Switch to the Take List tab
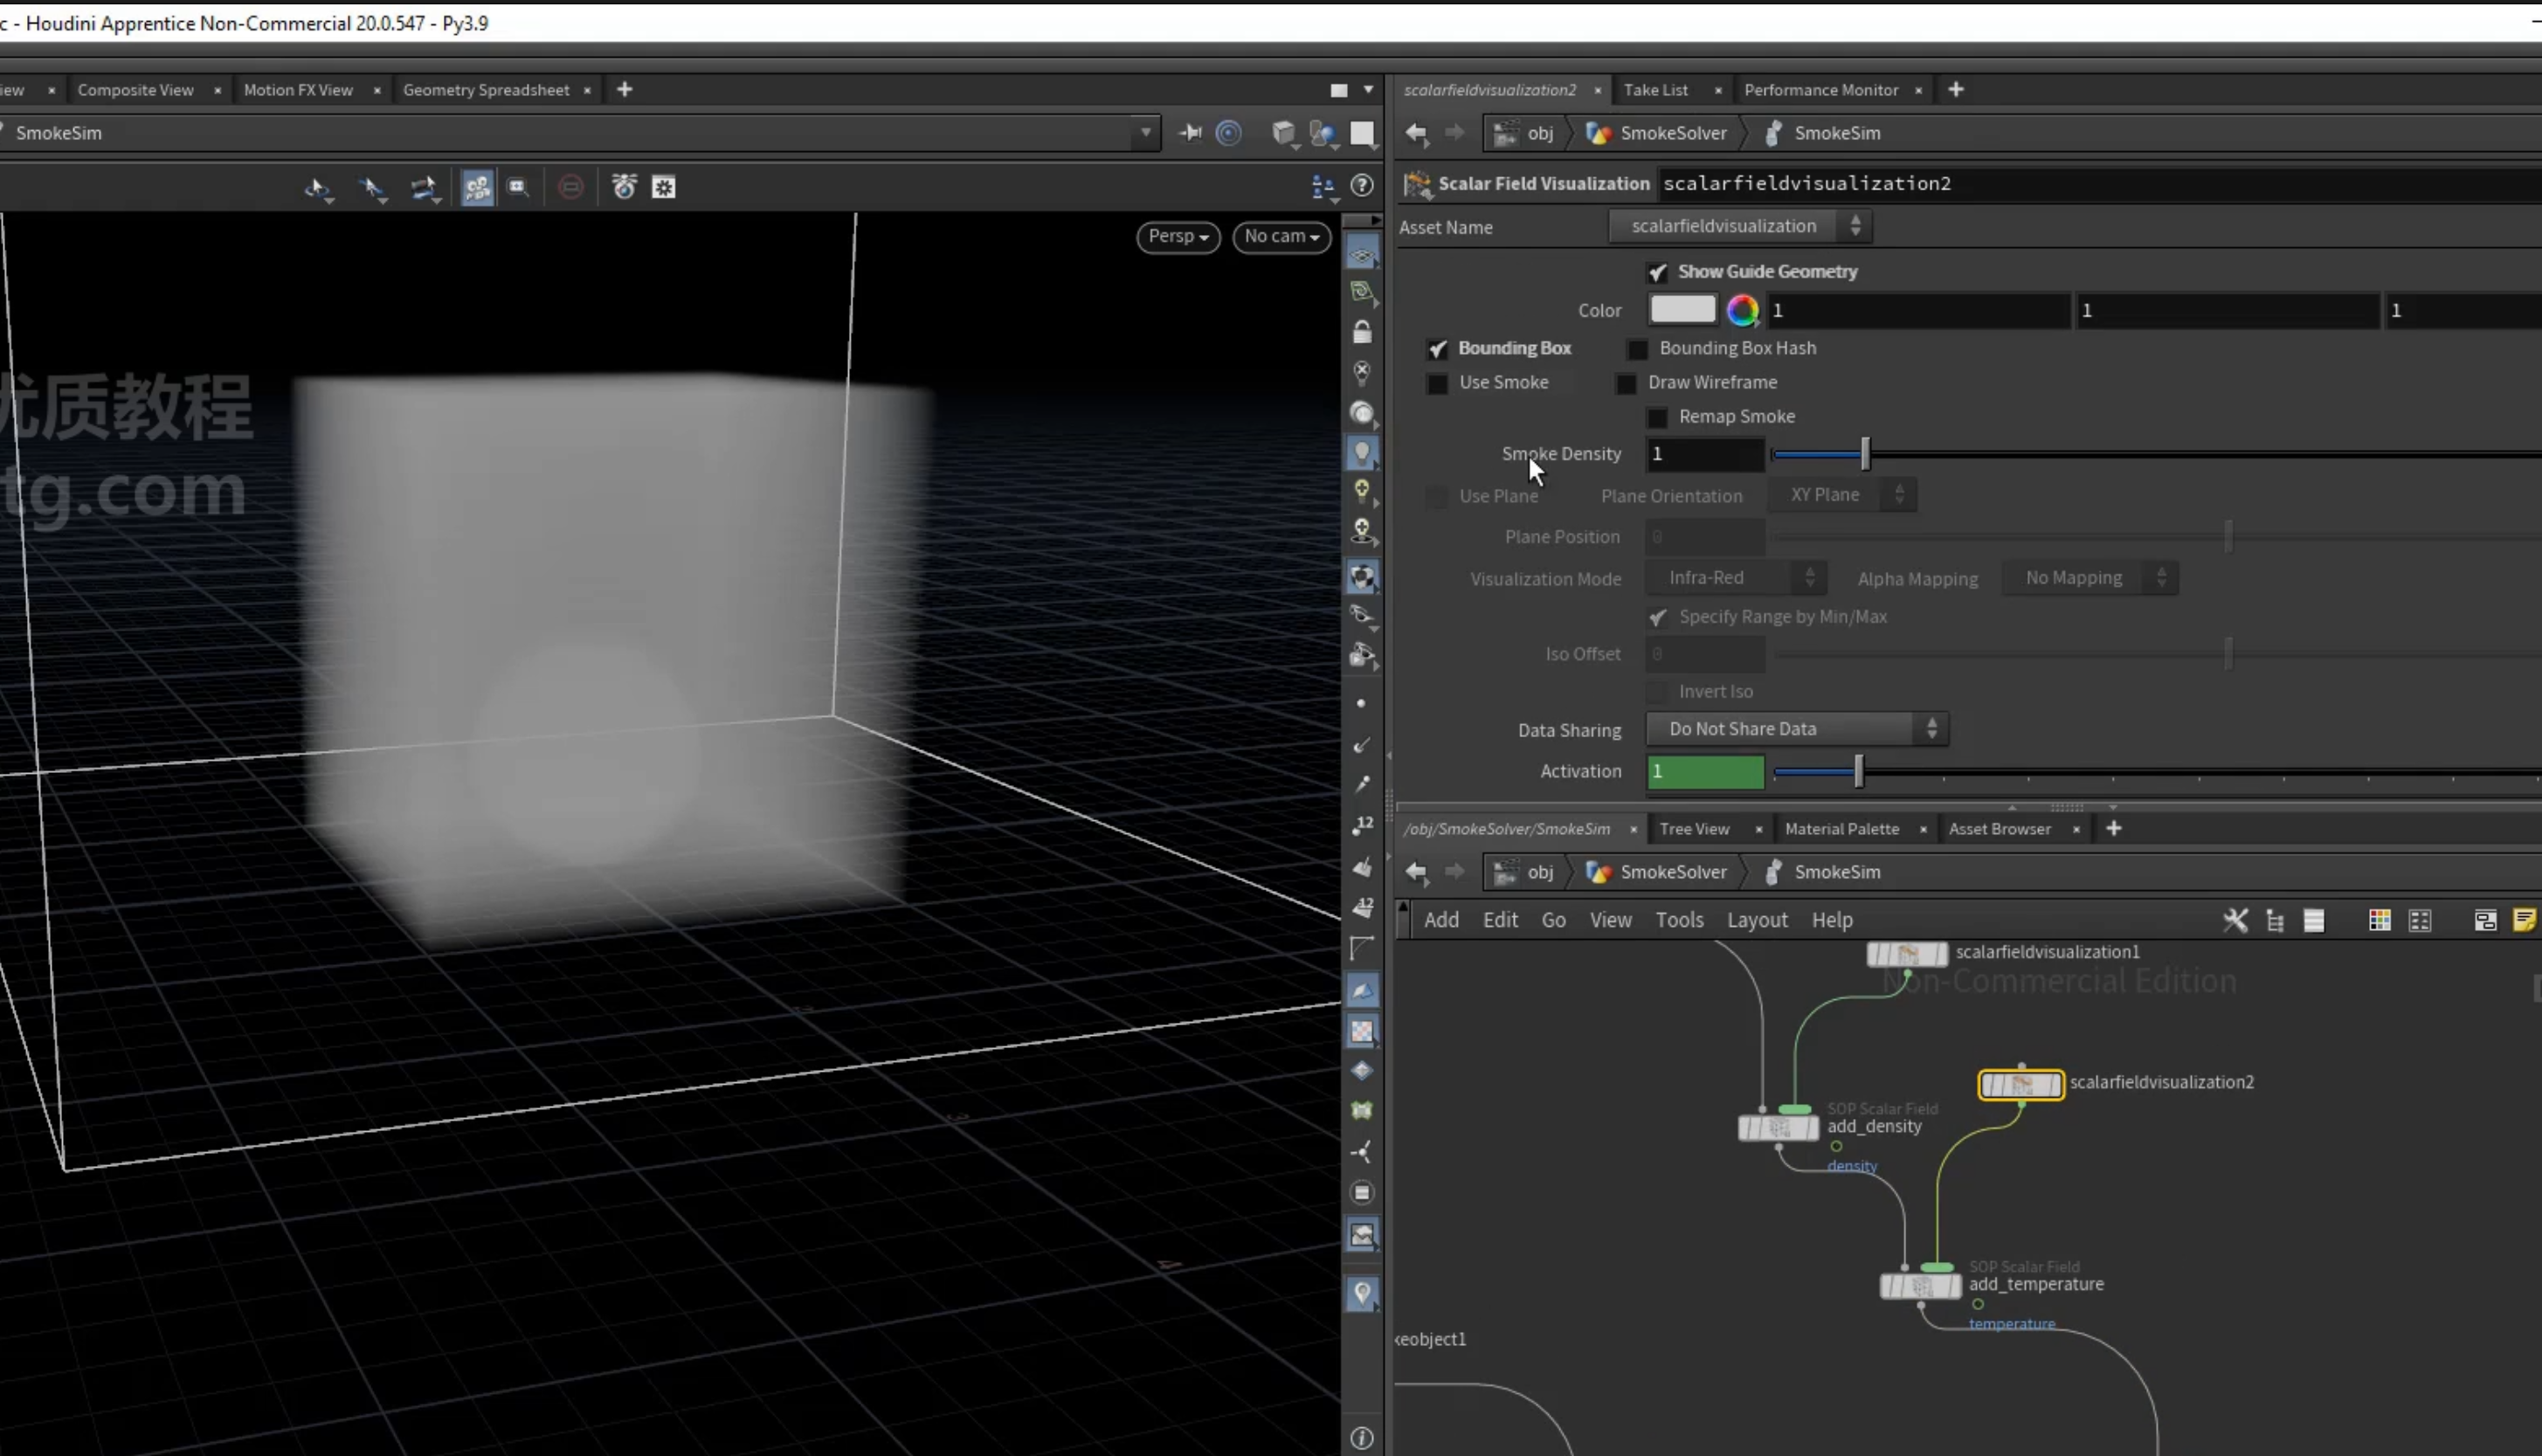The height and width of the screenshot is (1456, 2542). (1656, 90)
